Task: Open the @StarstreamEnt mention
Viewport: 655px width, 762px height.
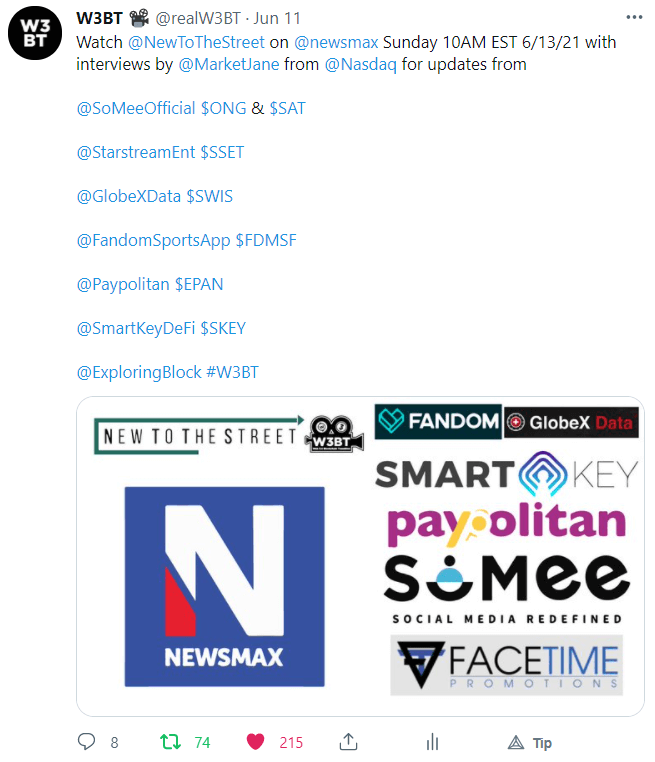Action: [136, 152]
